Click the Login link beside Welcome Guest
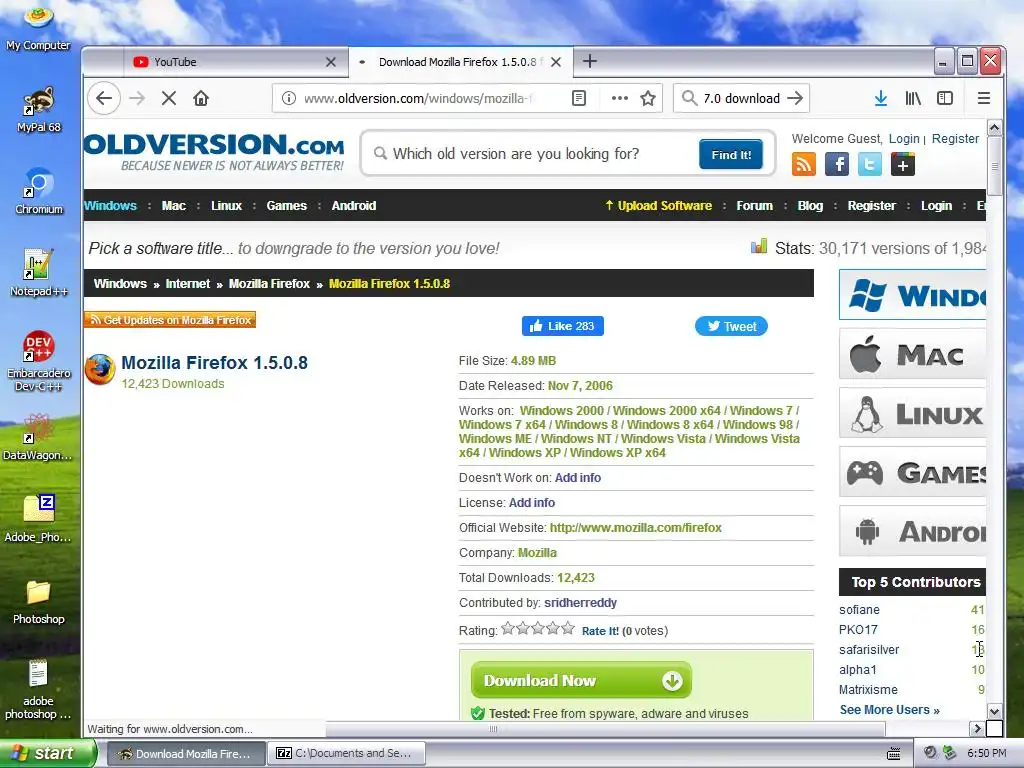1024x768 pixels. [904, 139]
